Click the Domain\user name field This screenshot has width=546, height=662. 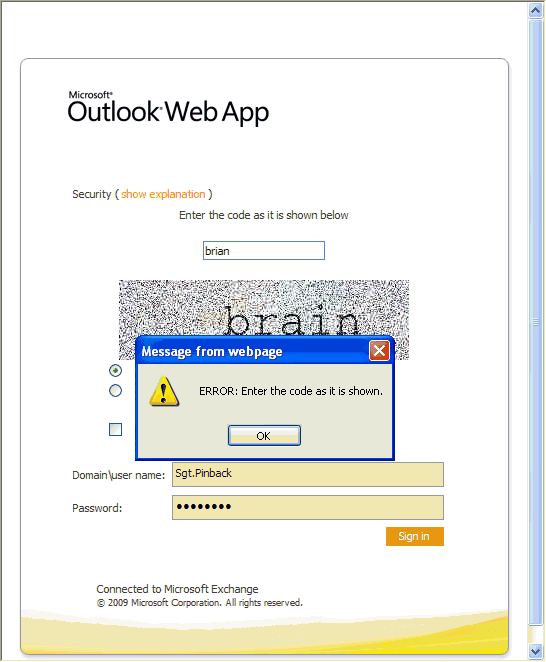click(x=308, y=474)
